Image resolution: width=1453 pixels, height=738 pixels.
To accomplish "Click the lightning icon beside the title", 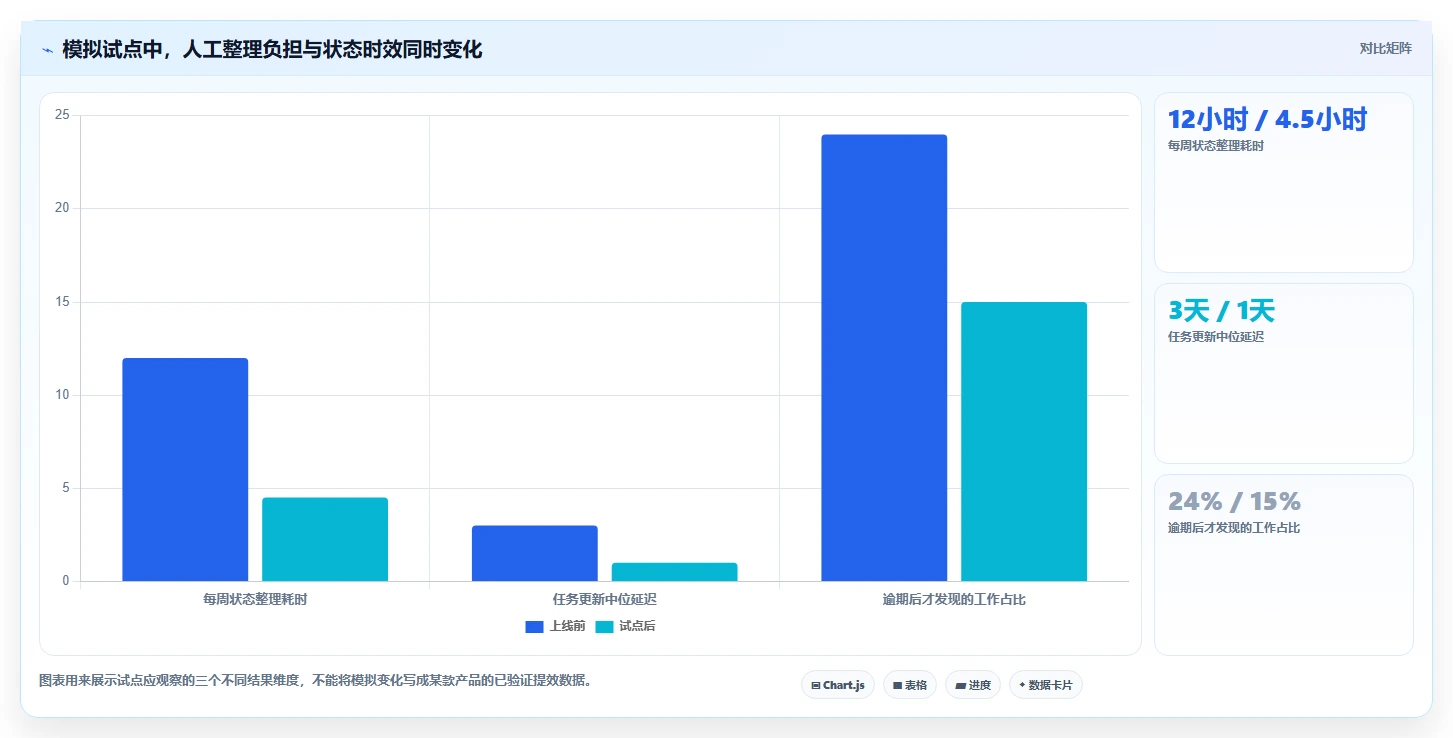I will (47, 50).
